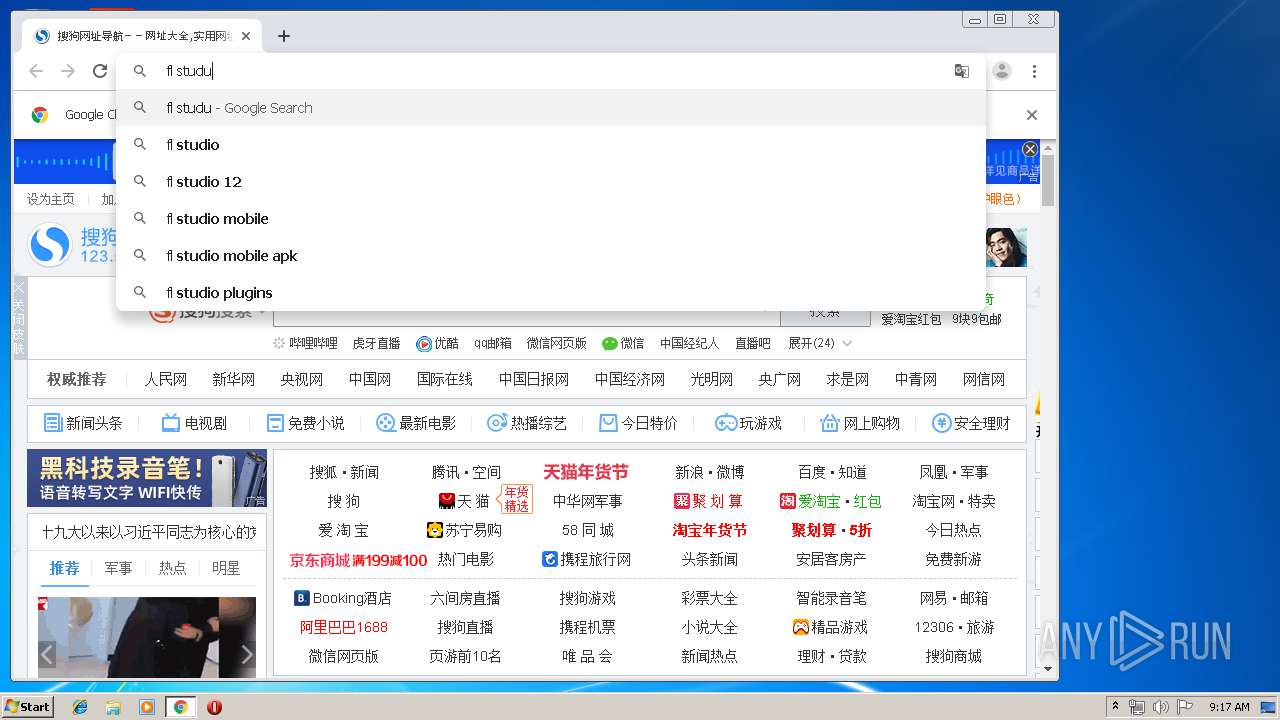The width and height of the screenshot is (1280, 720).
Task: Open 电视剧 category
Action: point(194,423)
